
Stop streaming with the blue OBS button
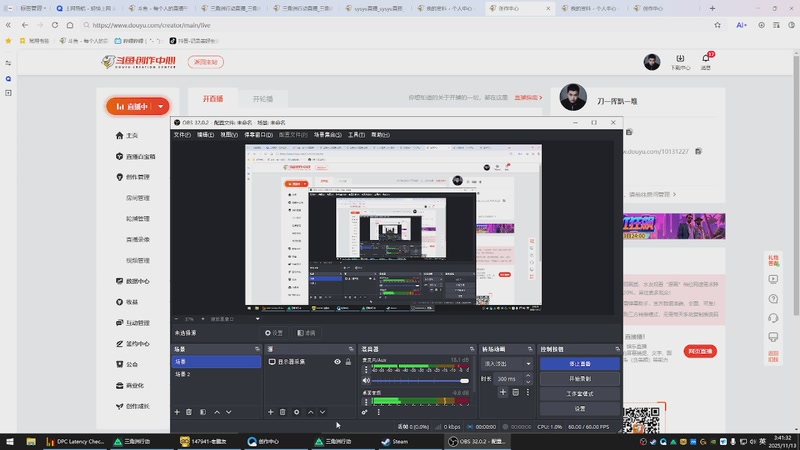[580, 364]
